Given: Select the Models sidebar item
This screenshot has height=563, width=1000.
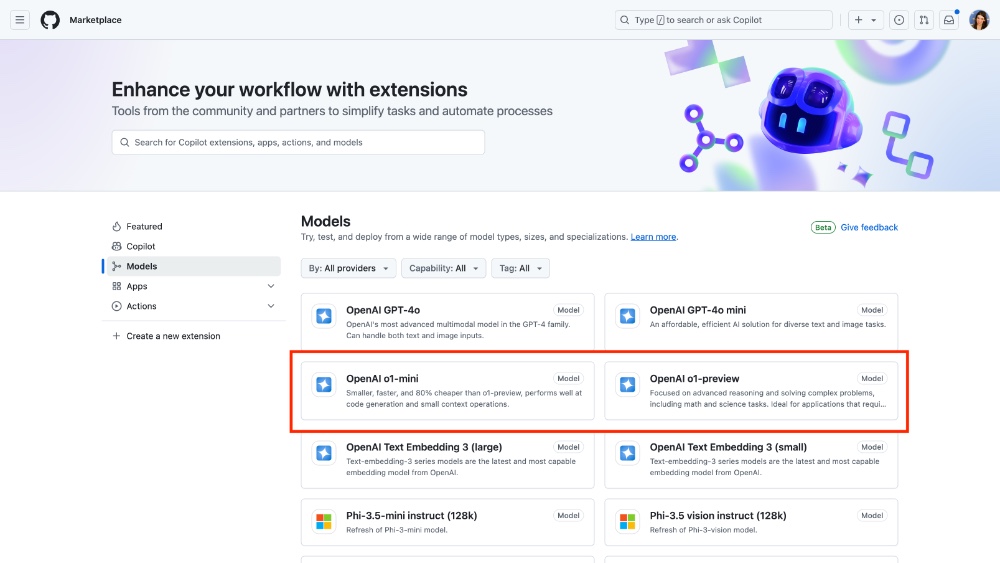Looking at the screenshot, I should [194, 267].
